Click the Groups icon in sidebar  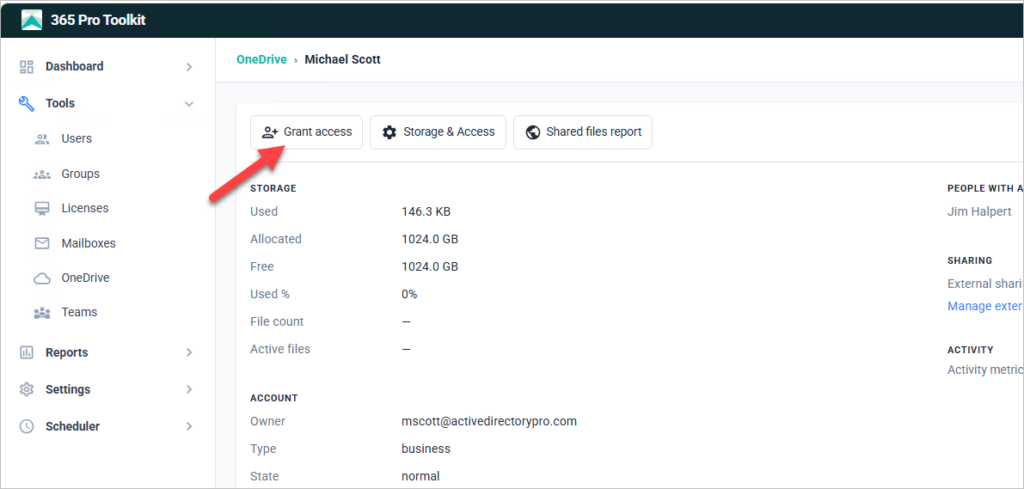pos(42,174)
